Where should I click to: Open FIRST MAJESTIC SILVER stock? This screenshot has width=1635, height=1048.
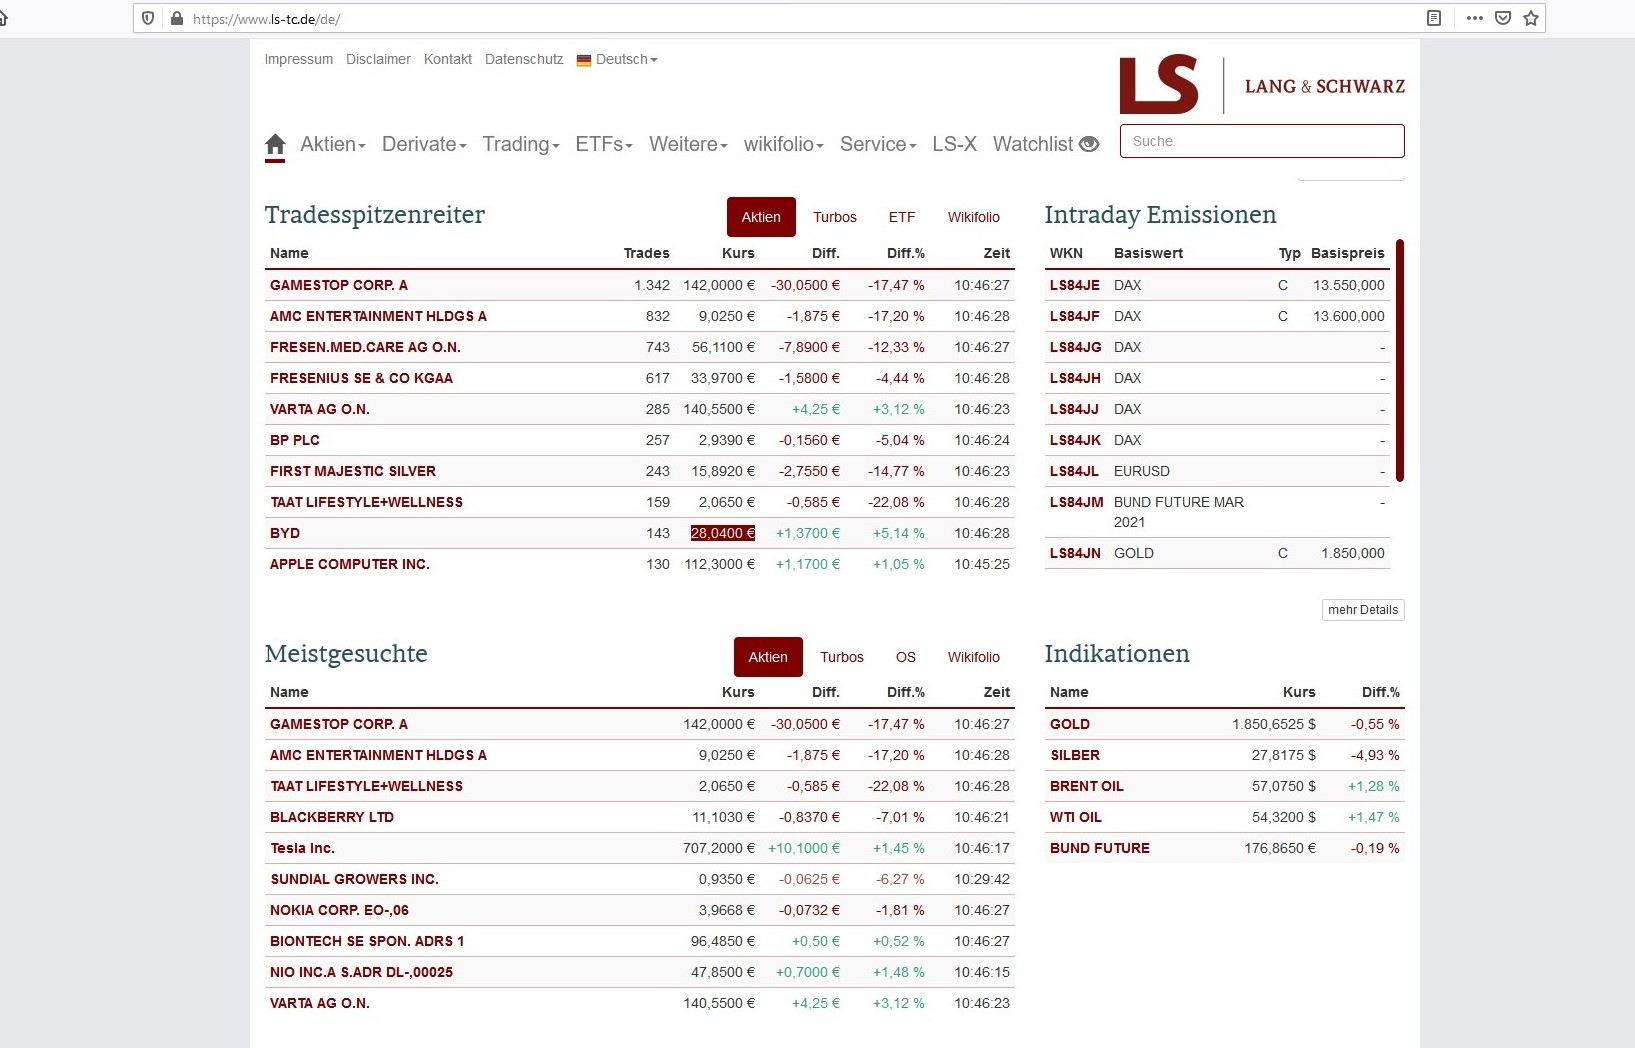click(353, 471)
